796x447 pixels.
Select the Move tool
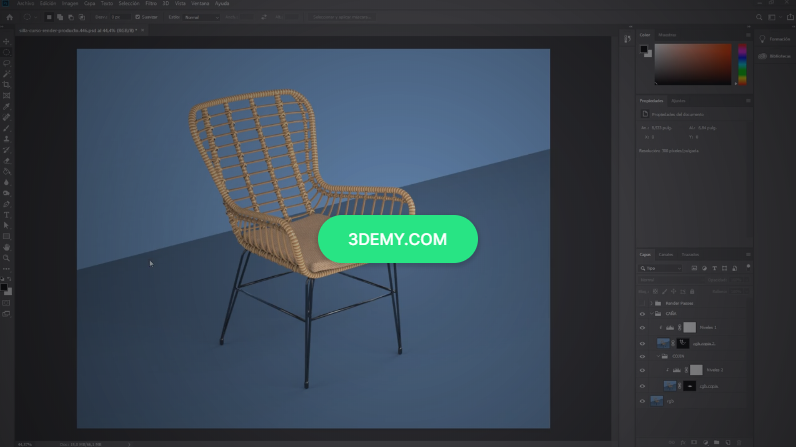(7, 42)
